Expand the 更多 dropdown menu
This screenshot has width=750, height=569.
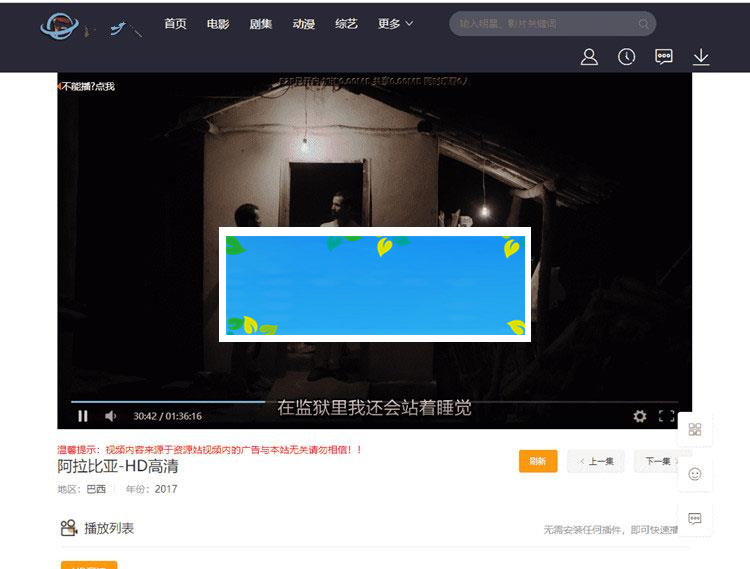click(395, 24)
